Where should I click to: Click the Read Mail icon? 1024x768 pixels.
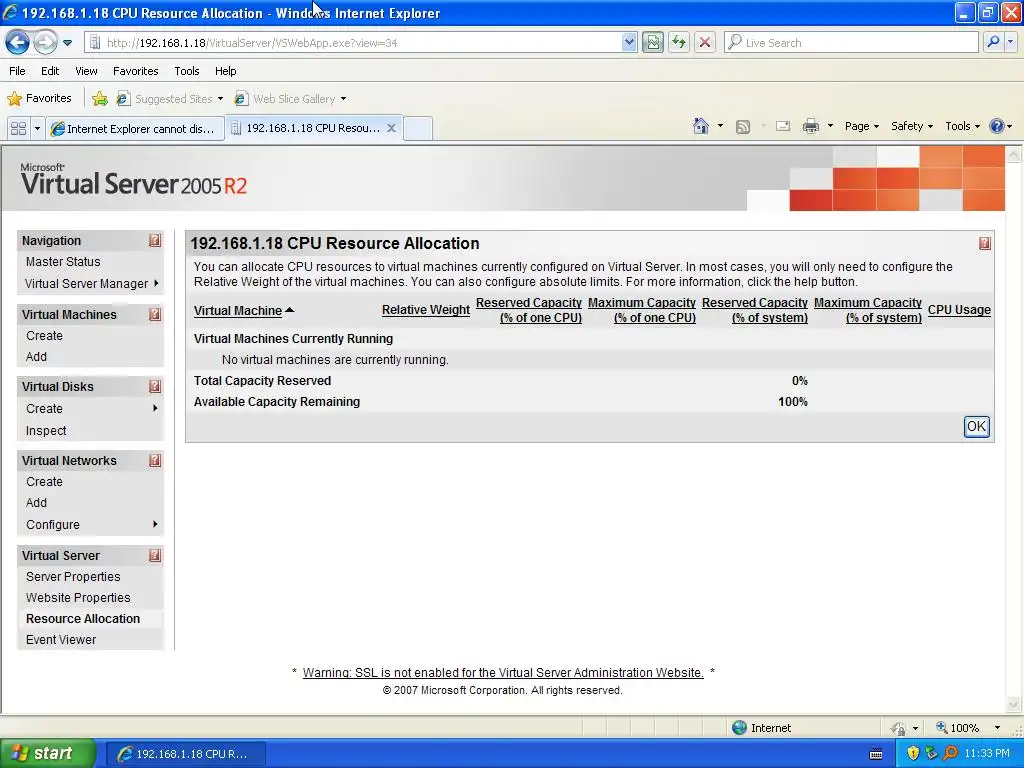point(782,127)
